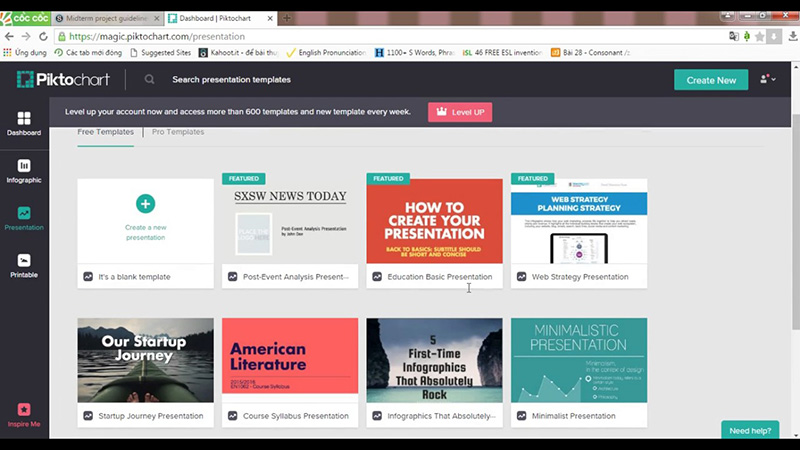Open the English Pronunciation bookmark

tap(327, 53)
